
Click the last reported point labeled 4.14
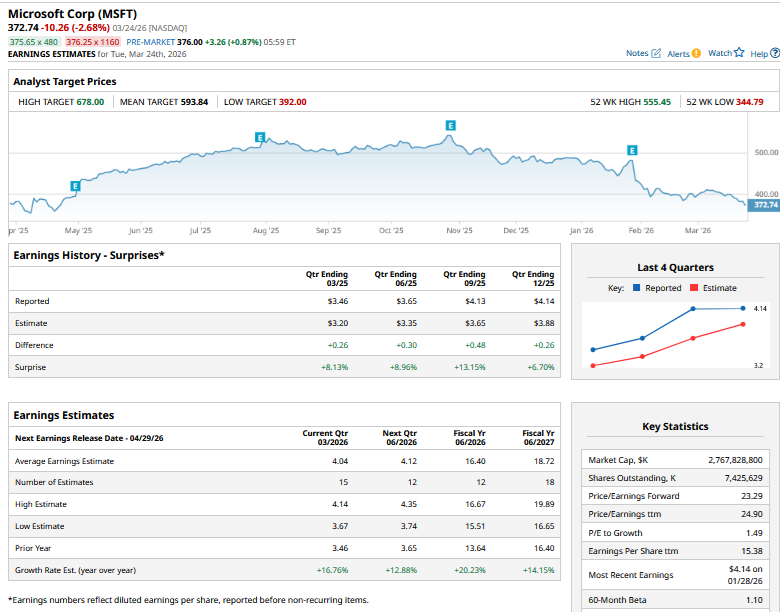pyautogui.click(x=742, y=308)
